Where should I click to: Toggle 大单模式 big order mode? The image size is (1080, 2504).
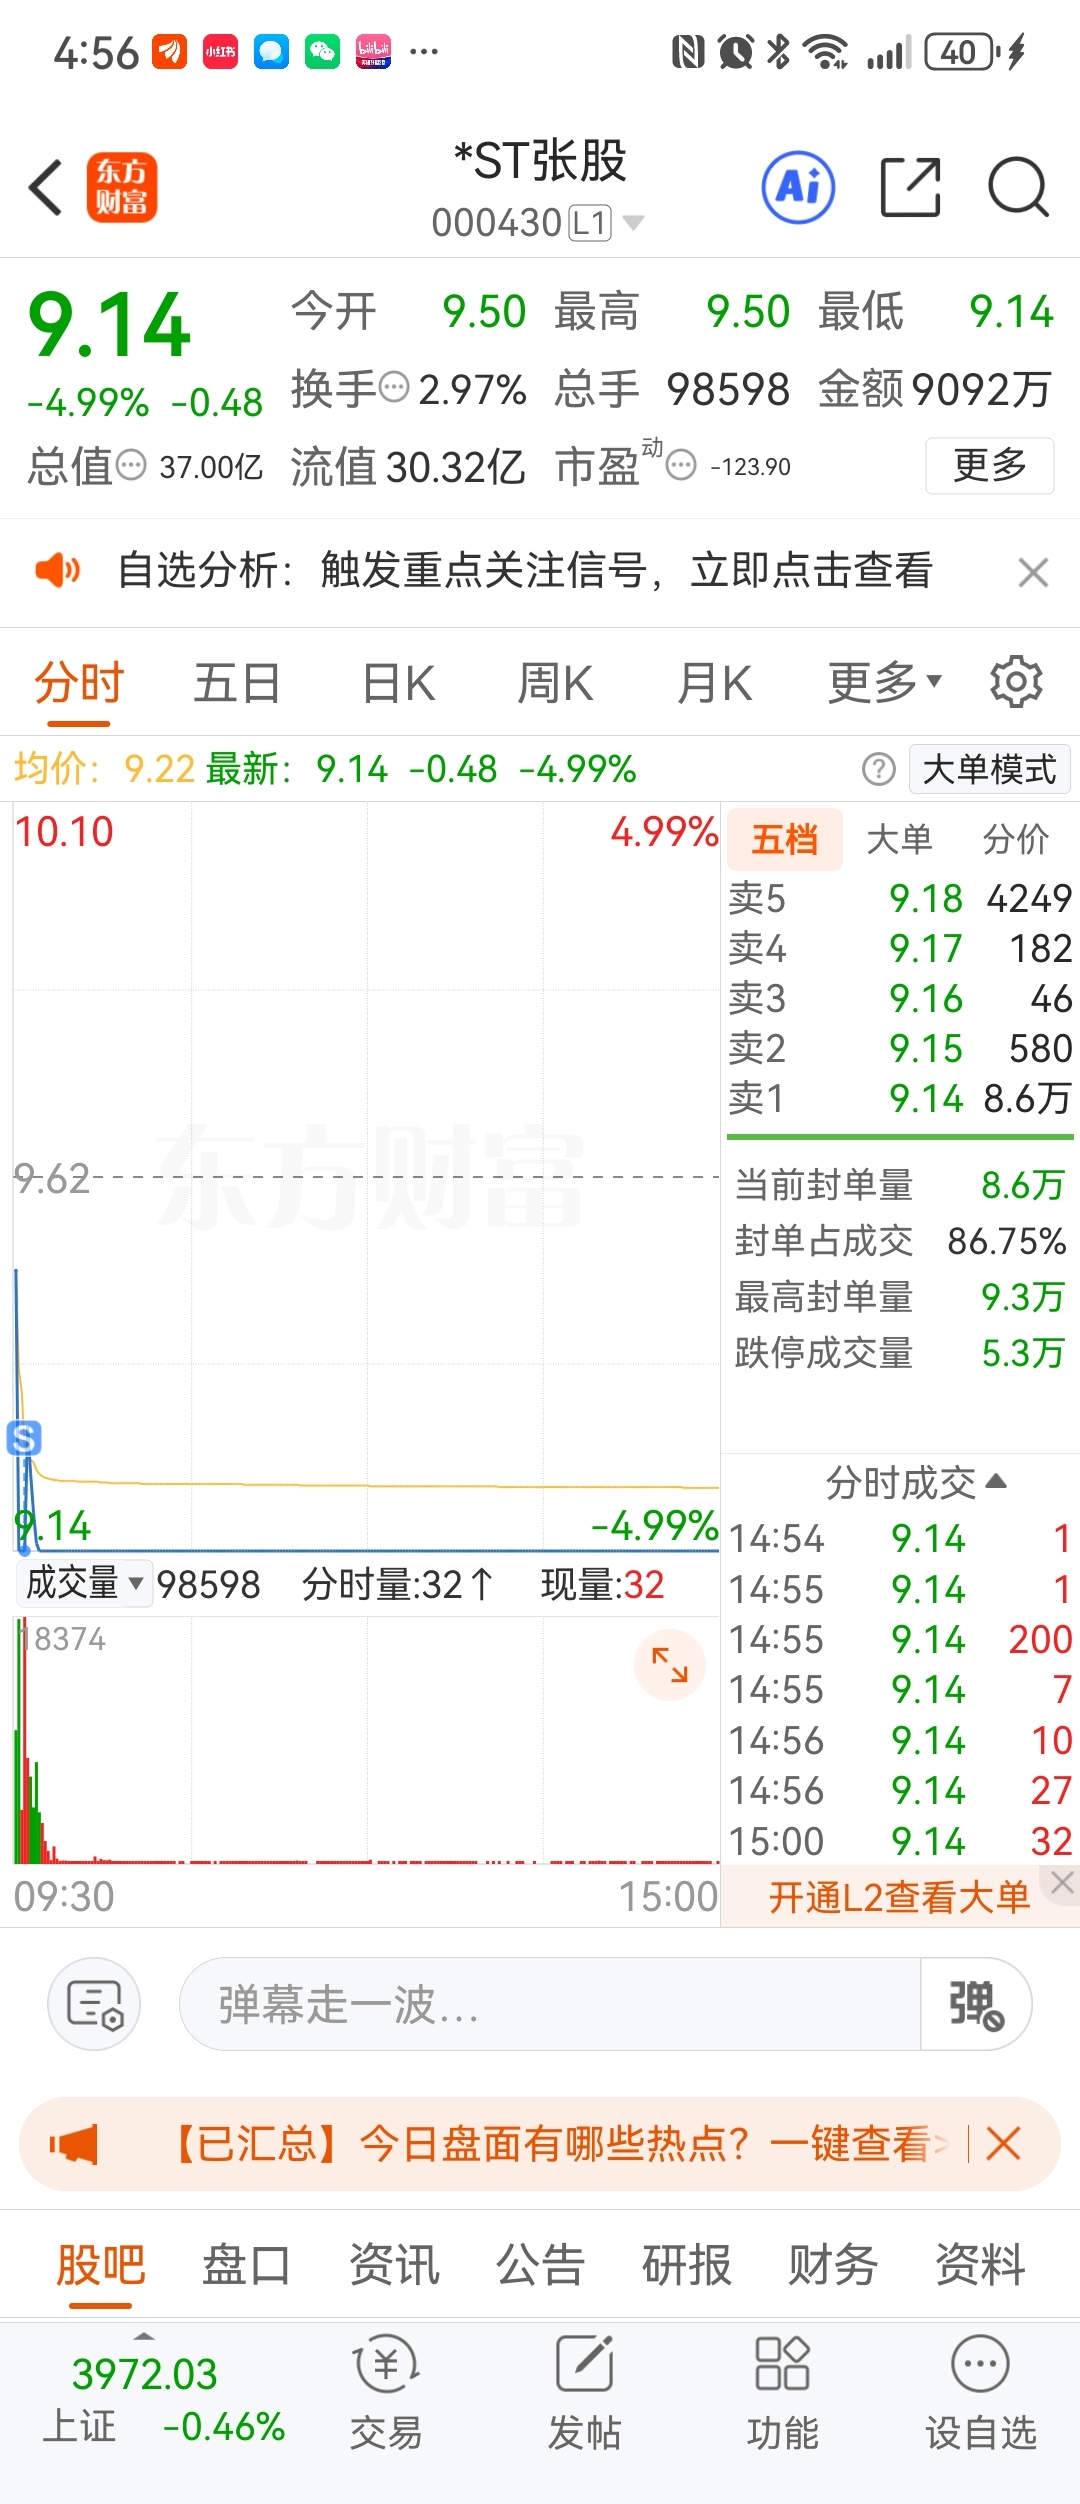tap(989, 769)
